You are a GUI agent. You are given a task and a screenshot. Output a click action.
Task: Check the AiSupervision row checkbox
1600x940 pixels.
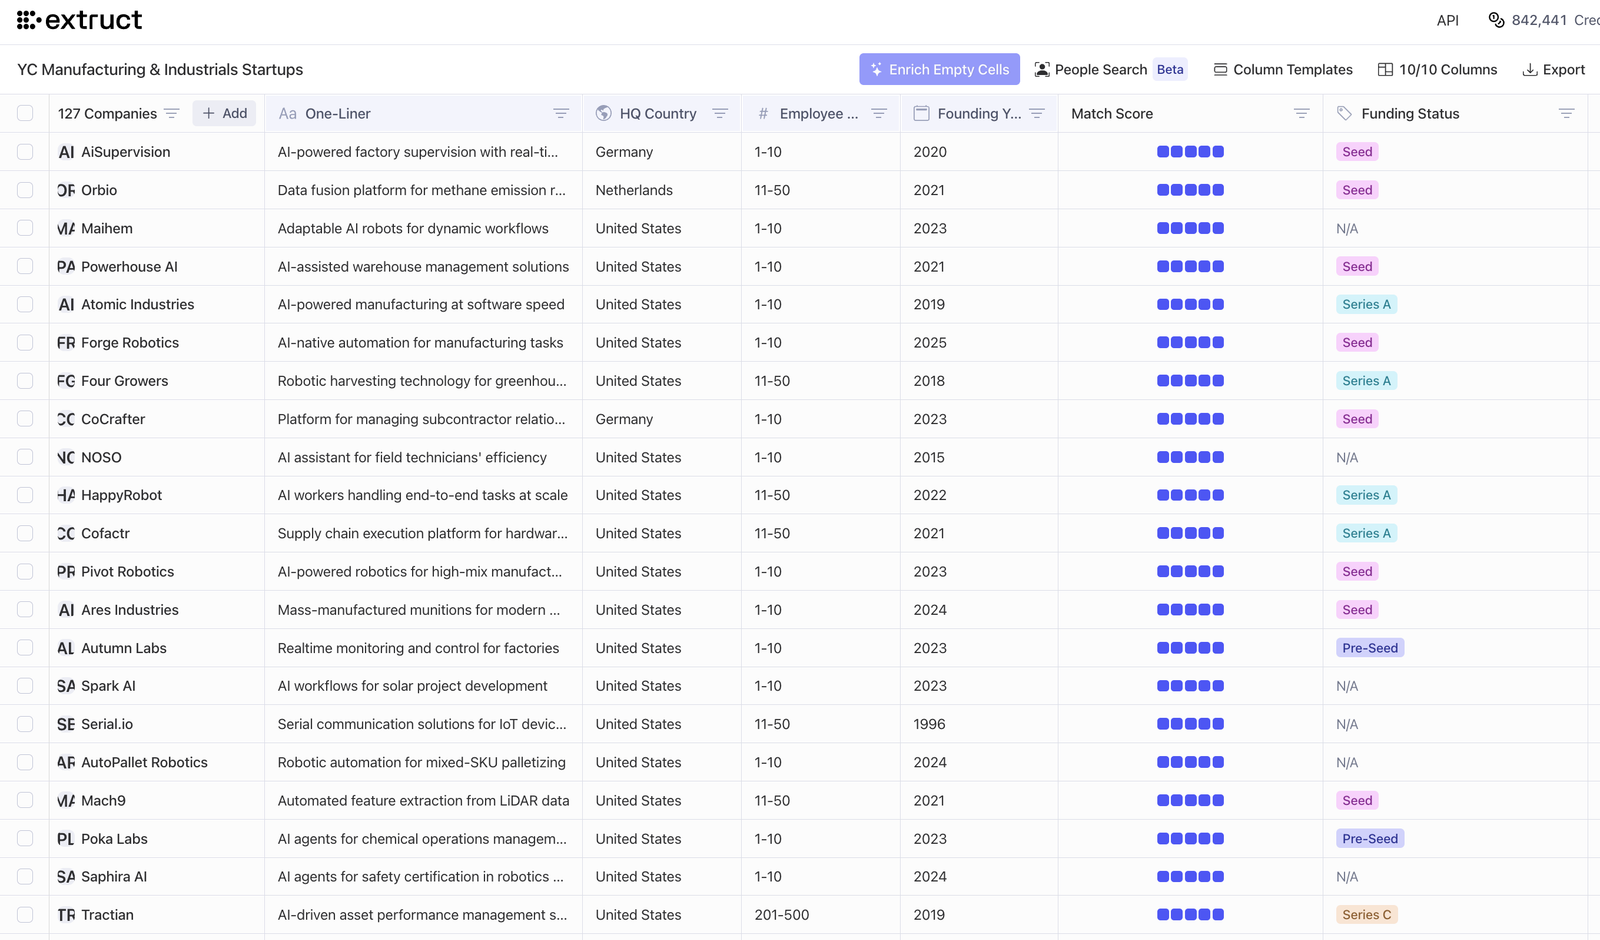coord(25,152)
